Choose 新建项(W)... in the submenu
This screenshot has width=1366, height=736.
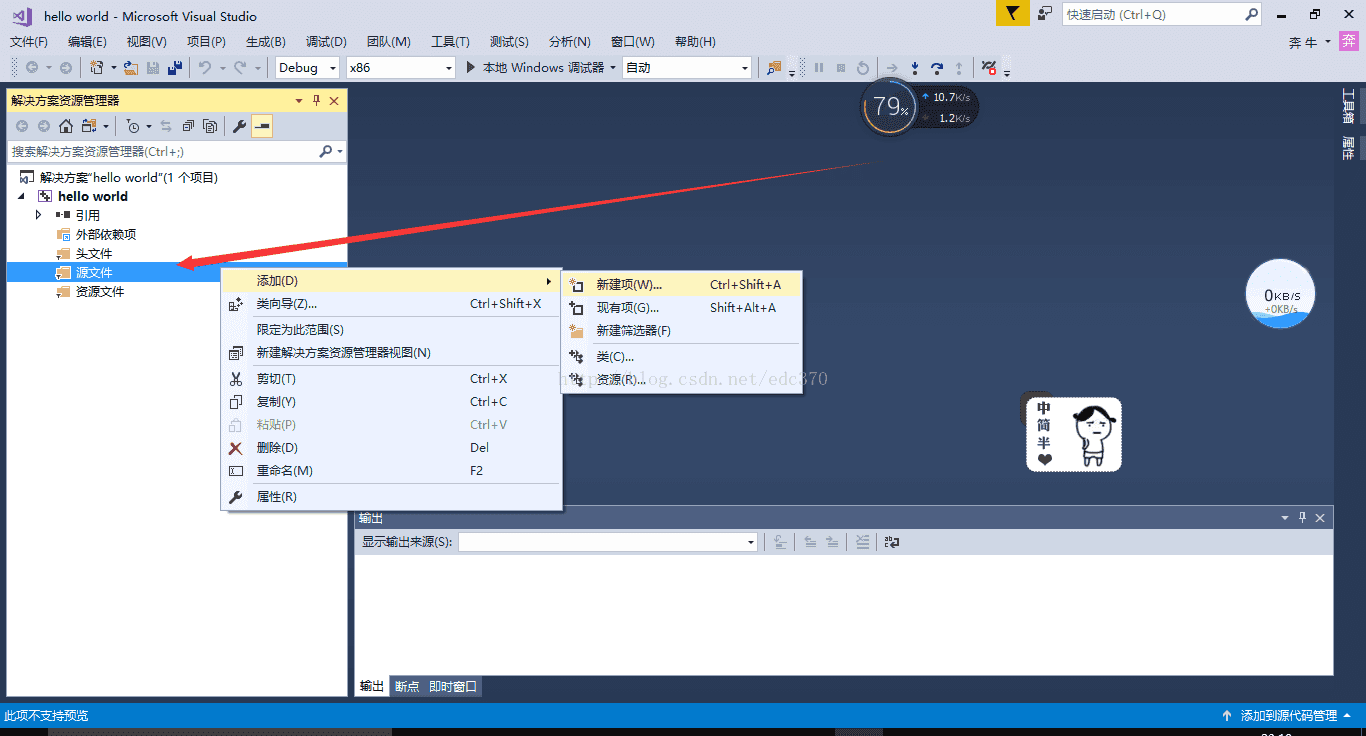click(682, 285)
